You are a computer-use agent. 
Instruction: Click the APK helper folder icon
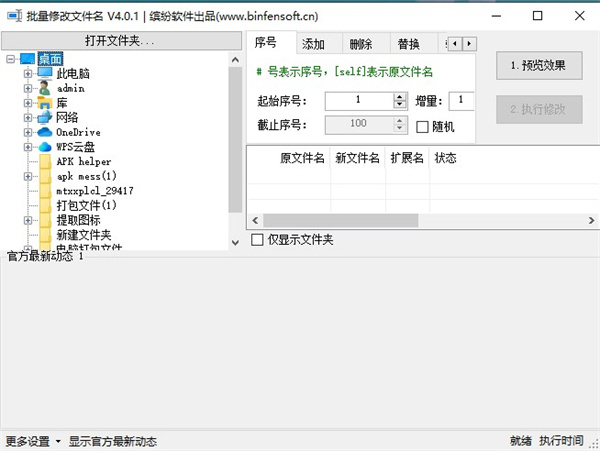[45, 161]
